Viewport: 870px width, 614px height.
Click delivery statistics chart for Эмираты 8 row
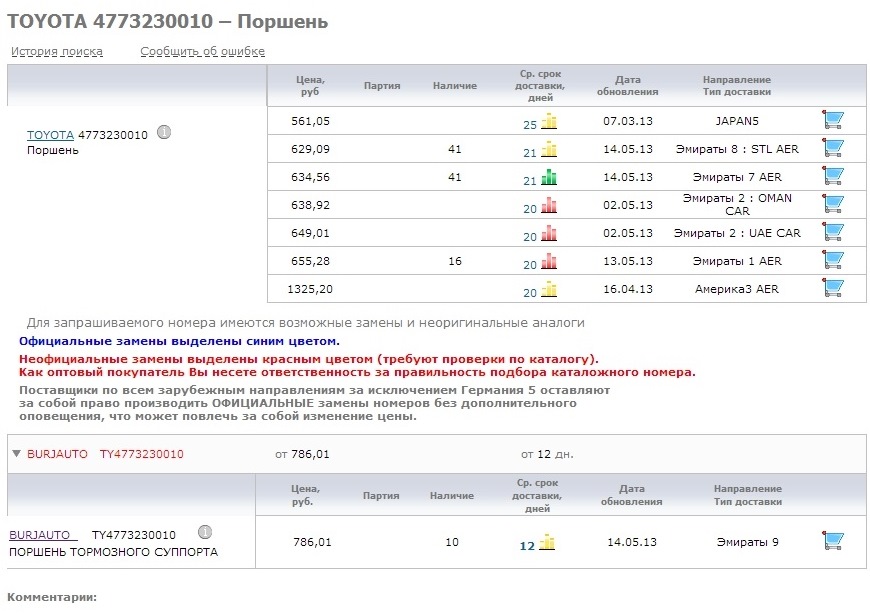click(549, 149)
